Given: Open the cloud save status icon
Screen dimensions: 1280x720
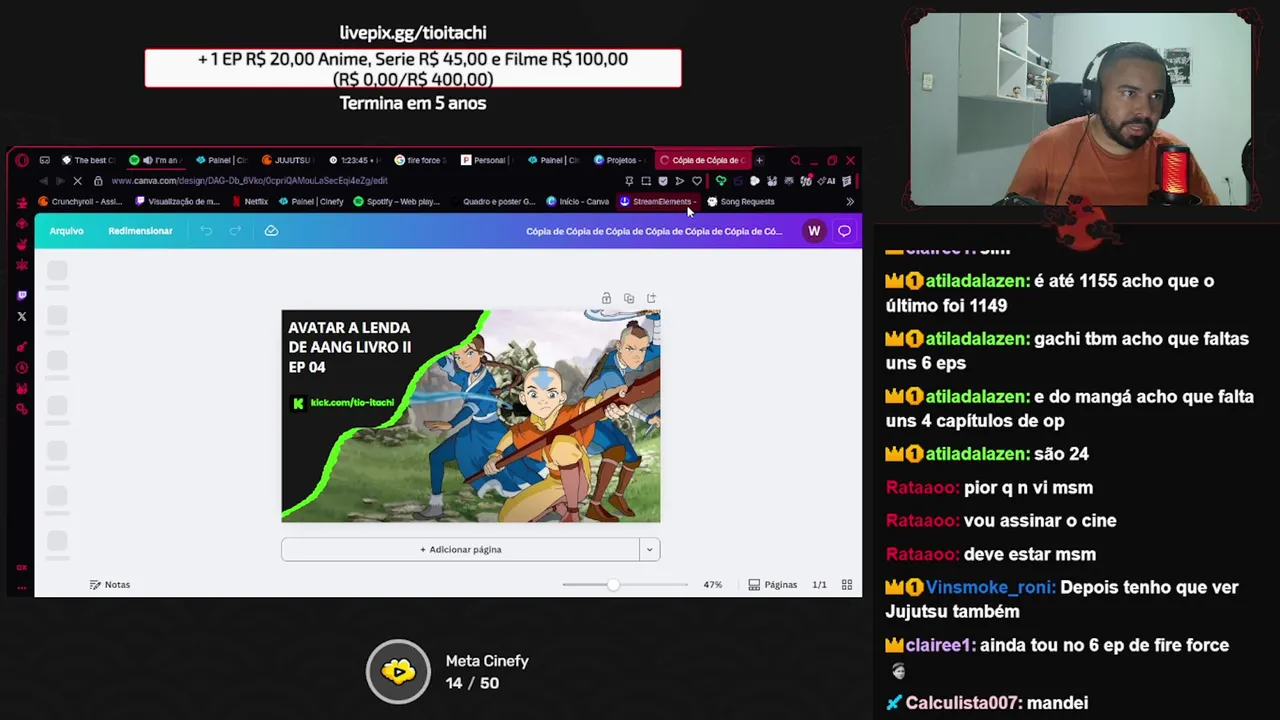Looking at the screenshot, I should [271, 231].
